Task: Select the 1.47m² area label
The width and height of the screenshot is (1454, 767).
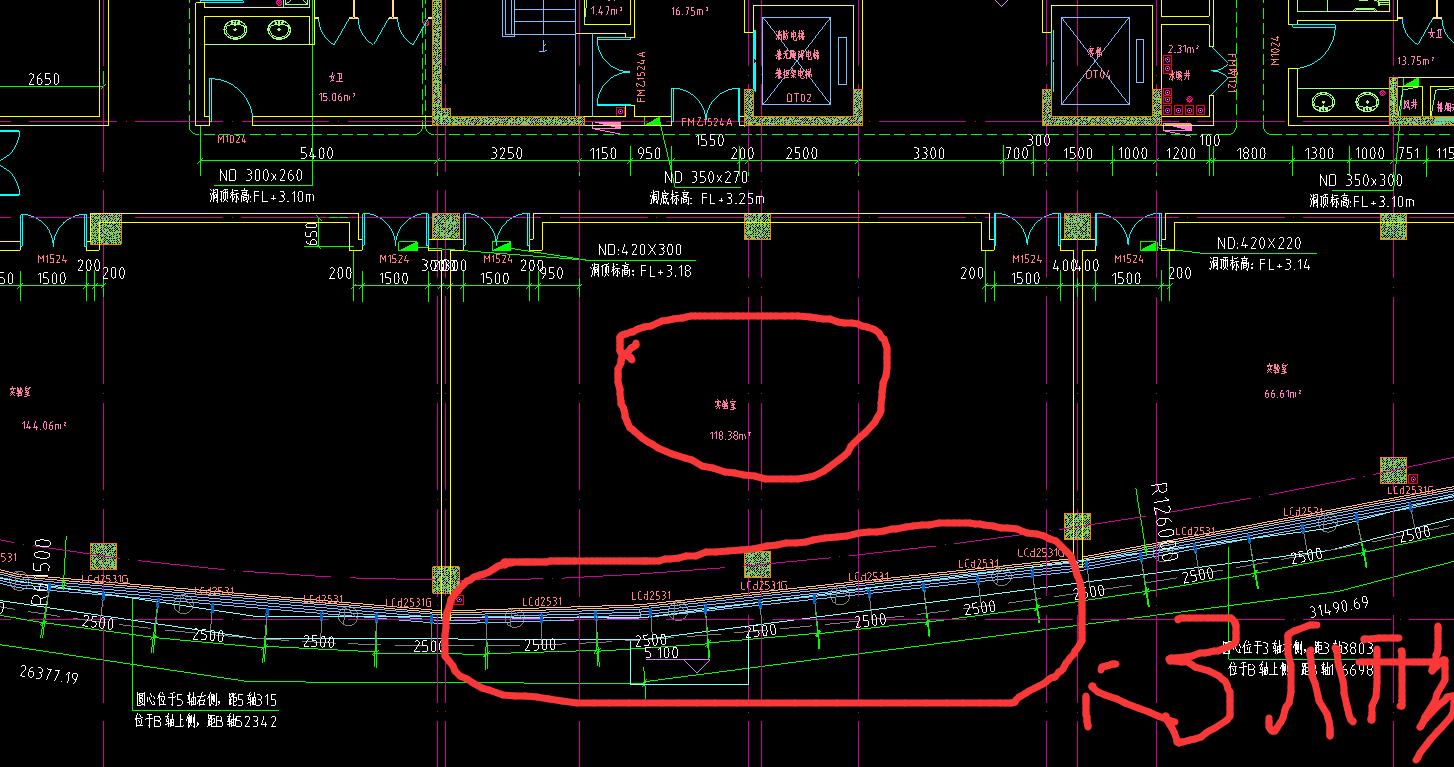Action: tap(606, 11)
